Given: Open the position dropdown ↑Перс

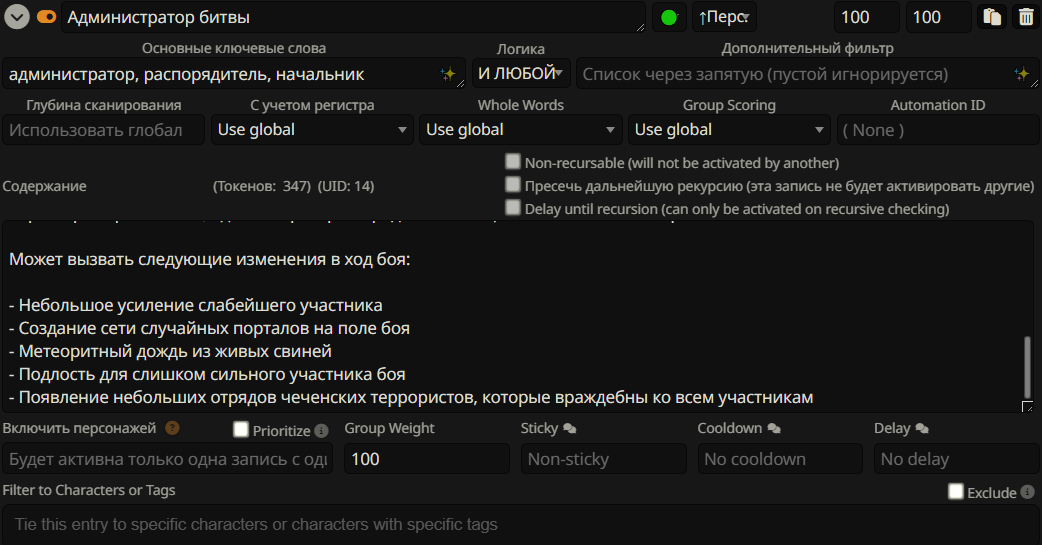Looking at the screenshot, I should tap(724, 17).
